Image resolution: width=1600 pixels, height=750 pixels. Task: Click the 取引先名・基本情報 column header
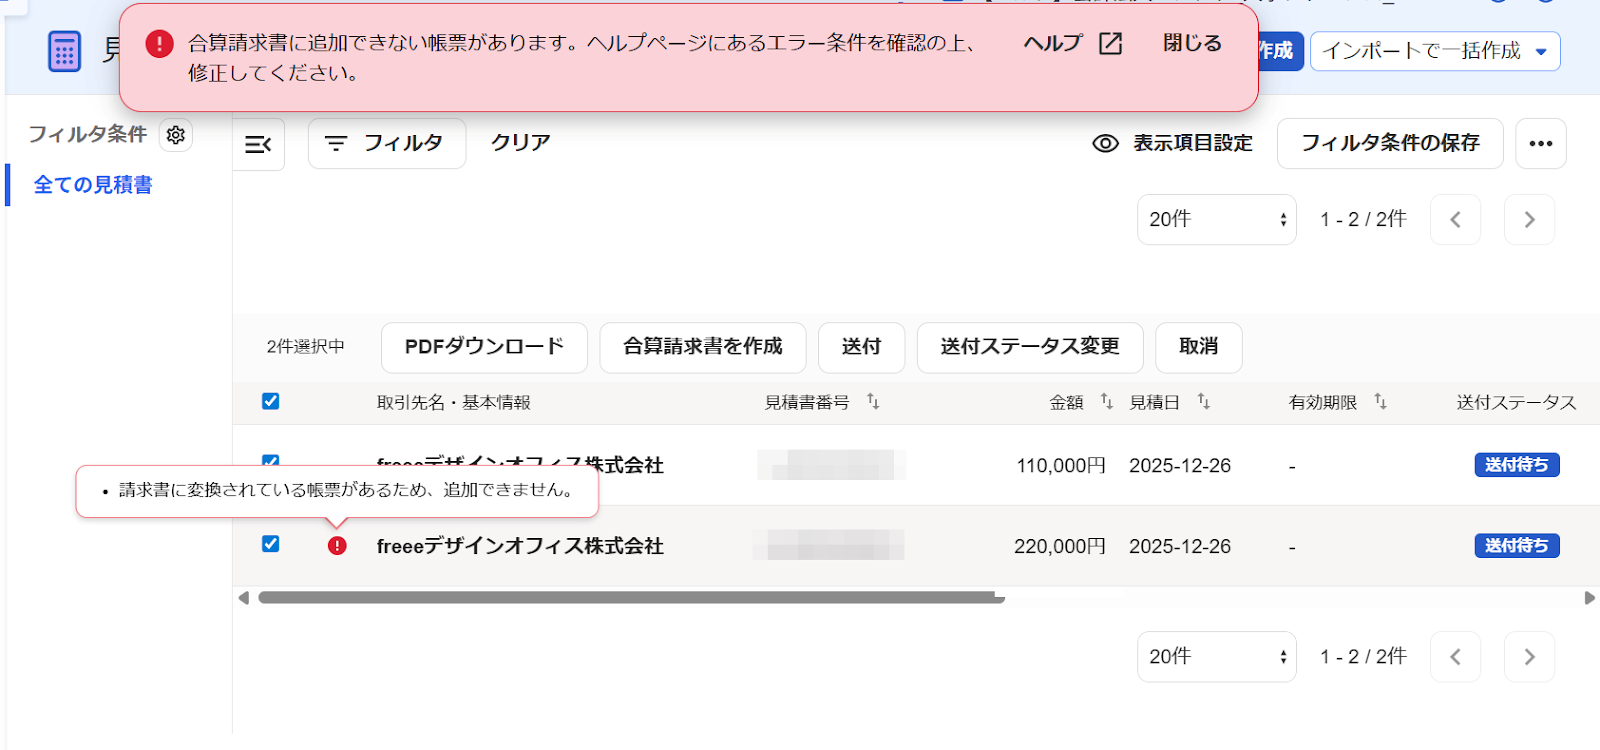coord(453,402)
